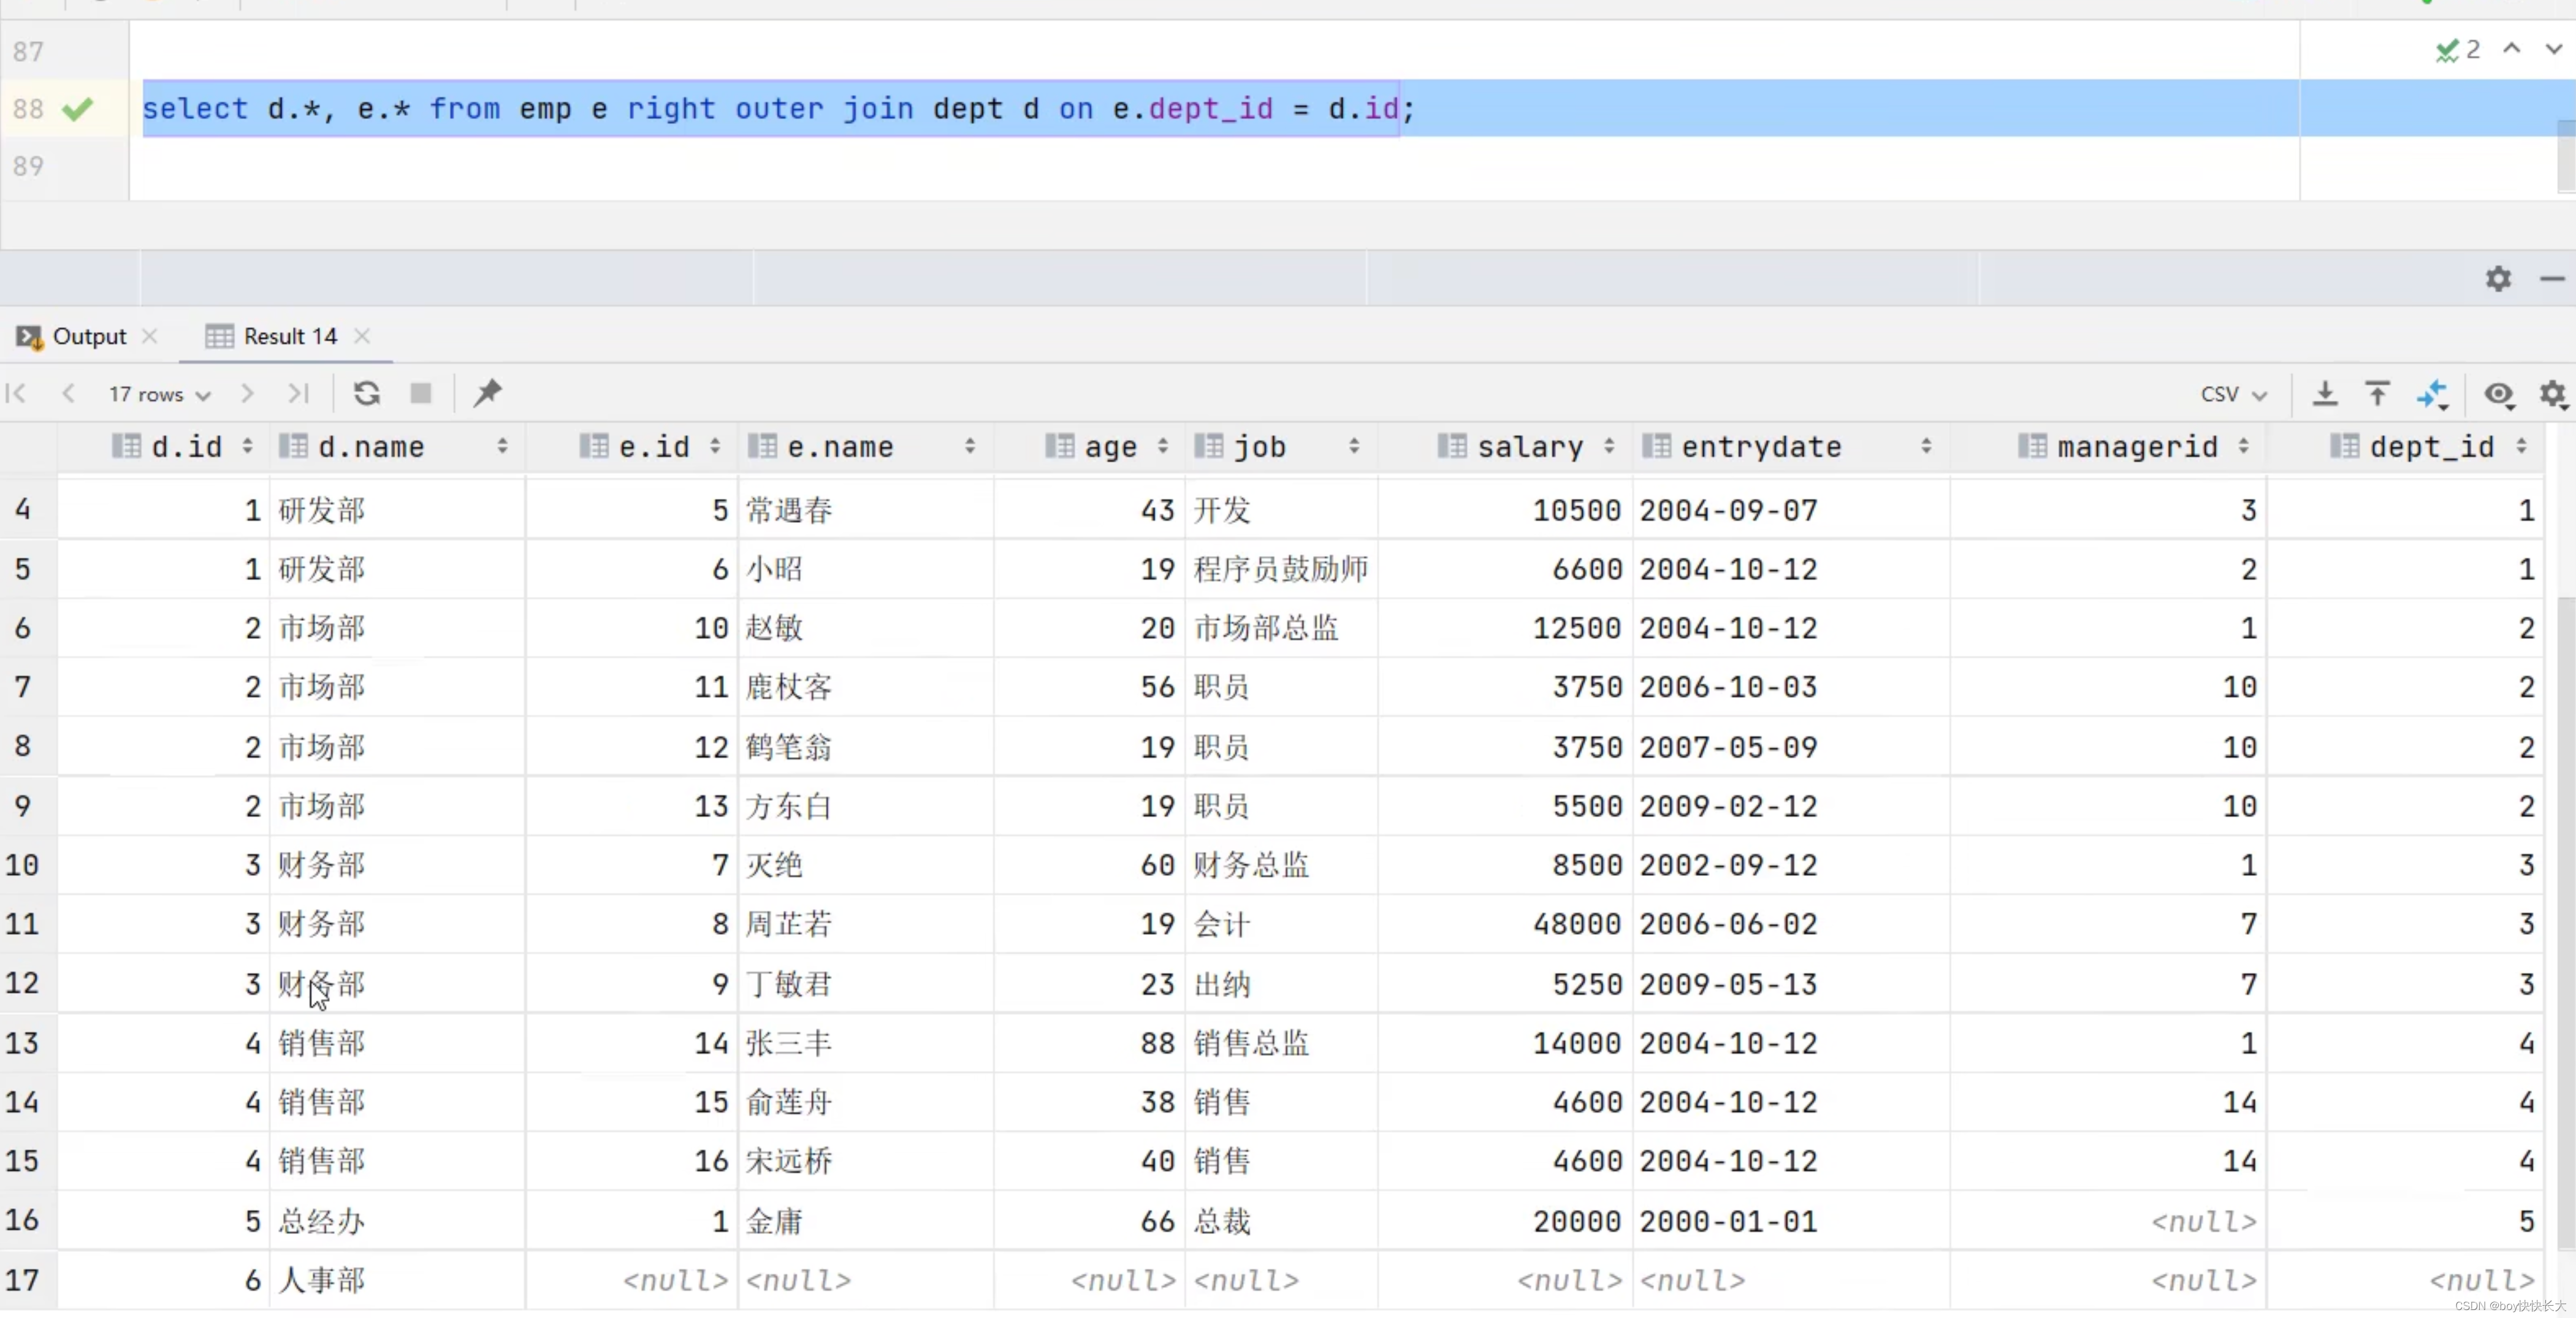Image resolution: width=2576 pixels, height=1318 pixels.
Task: Close the Output tab
Action: tap(150, 336)
